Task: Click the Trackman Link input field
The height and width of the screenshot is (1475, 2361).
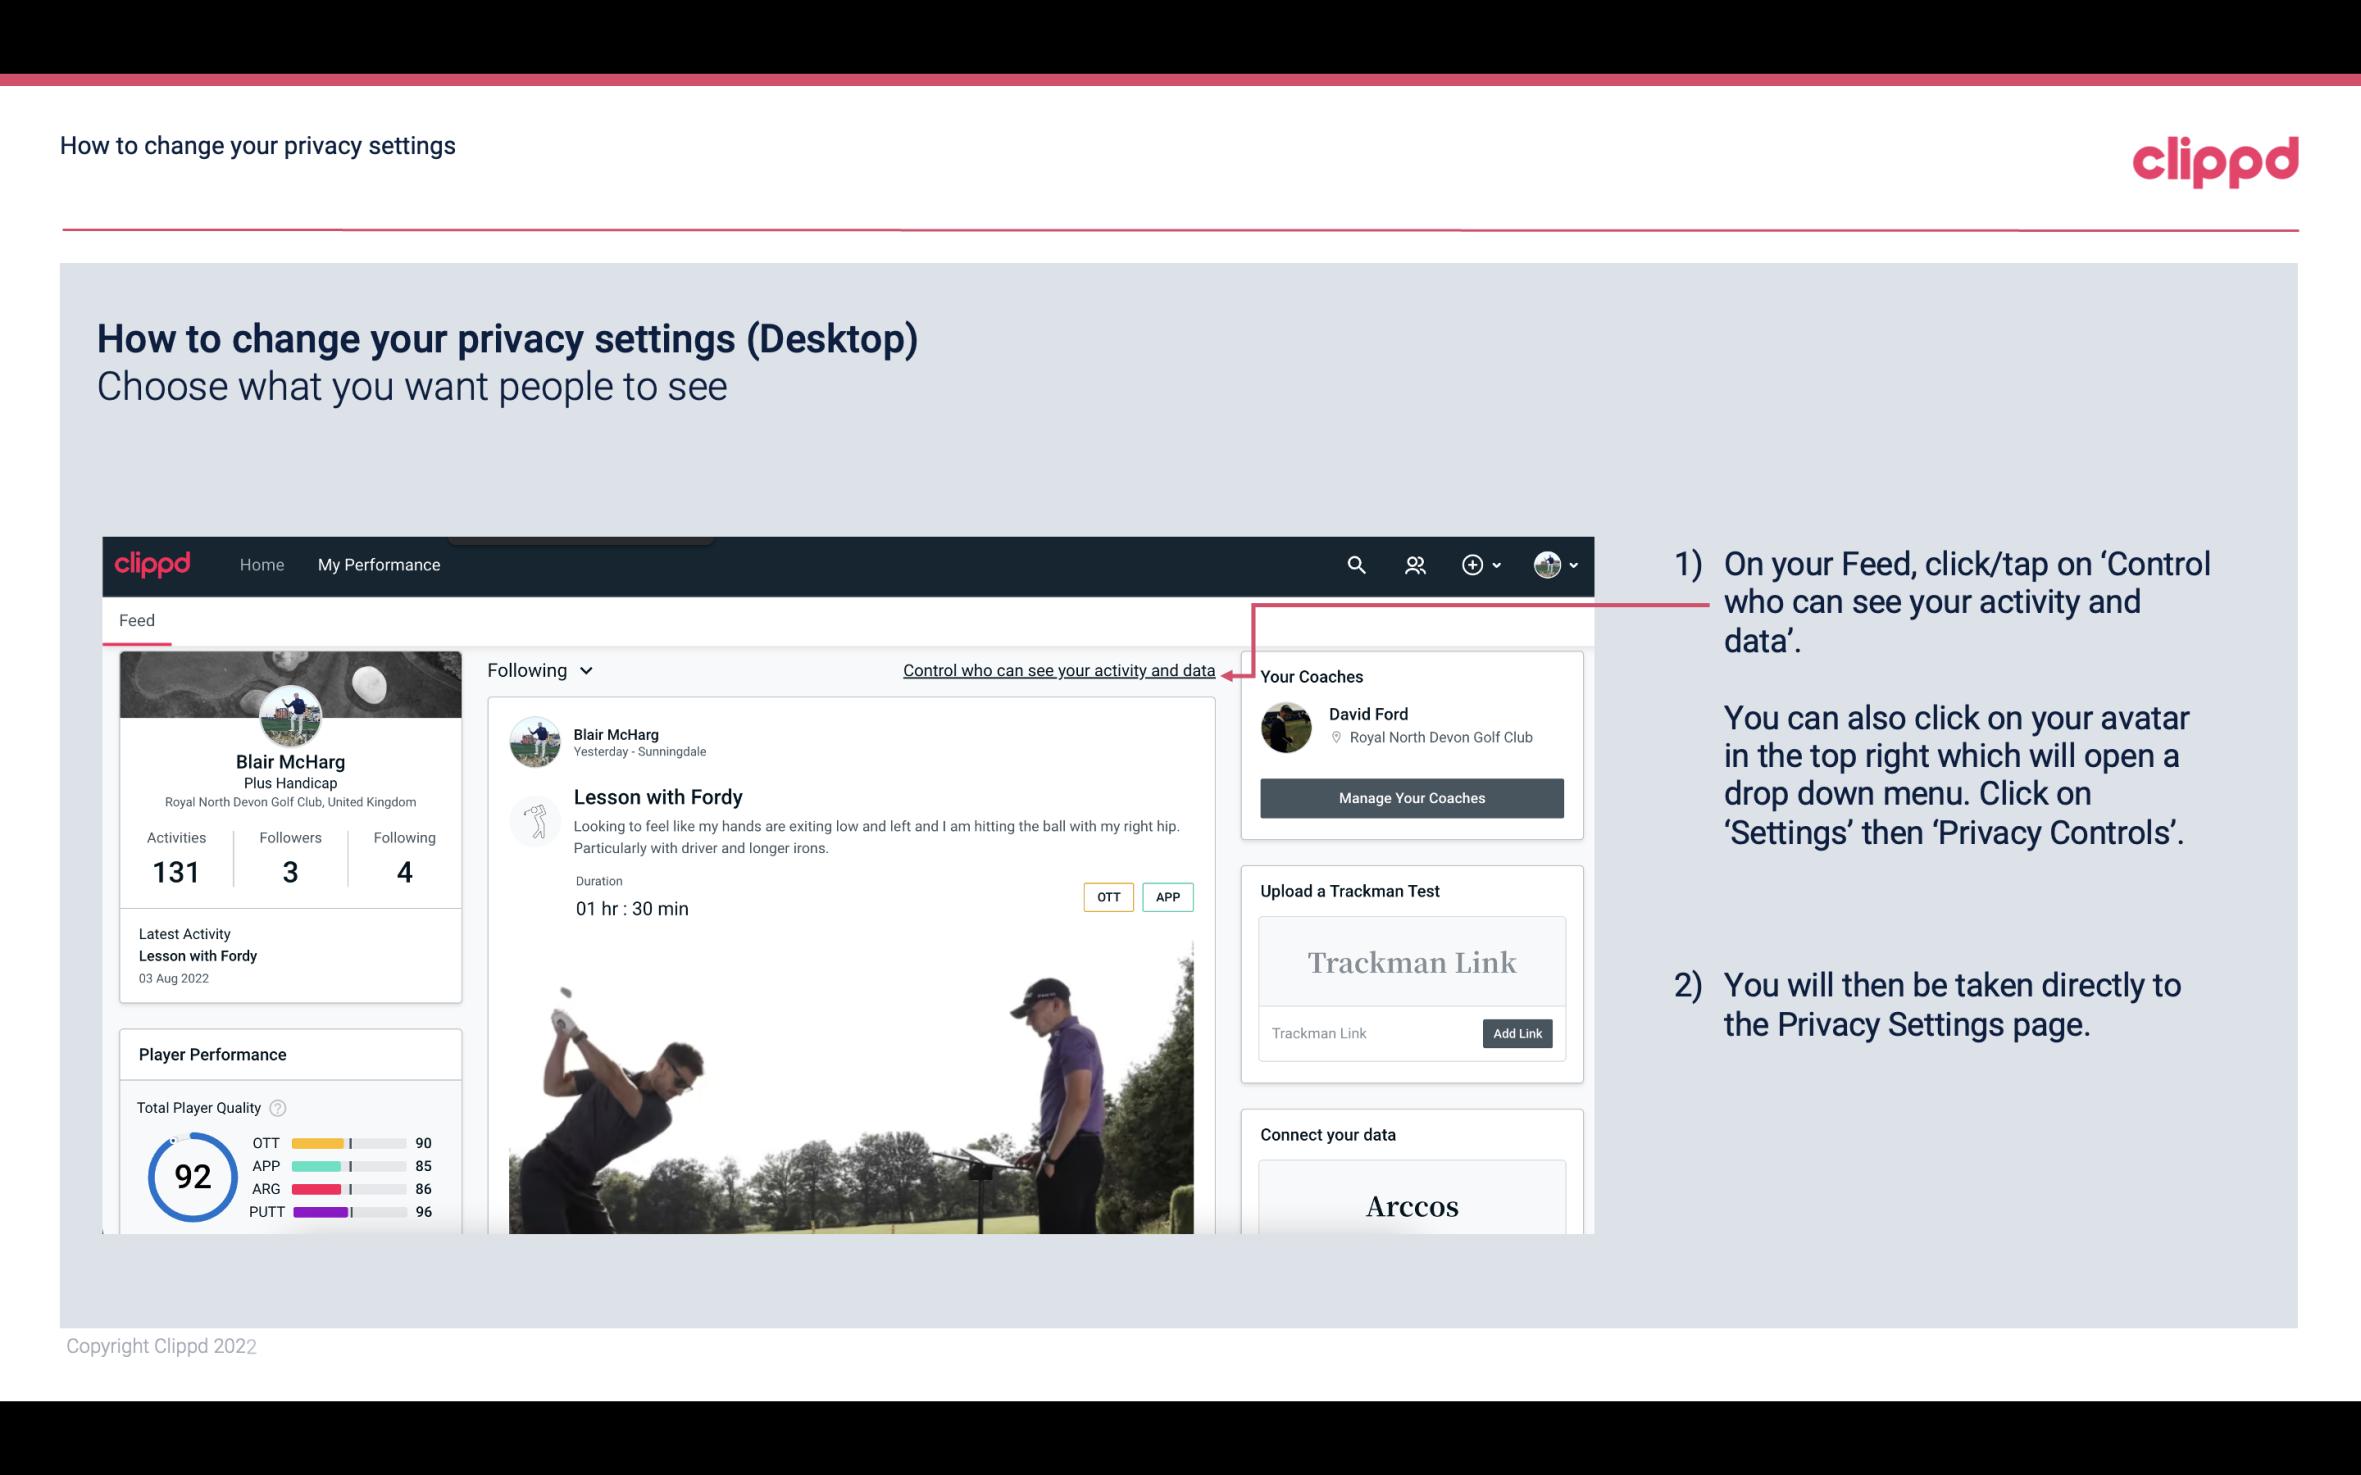Action: click(1367, 1031)
